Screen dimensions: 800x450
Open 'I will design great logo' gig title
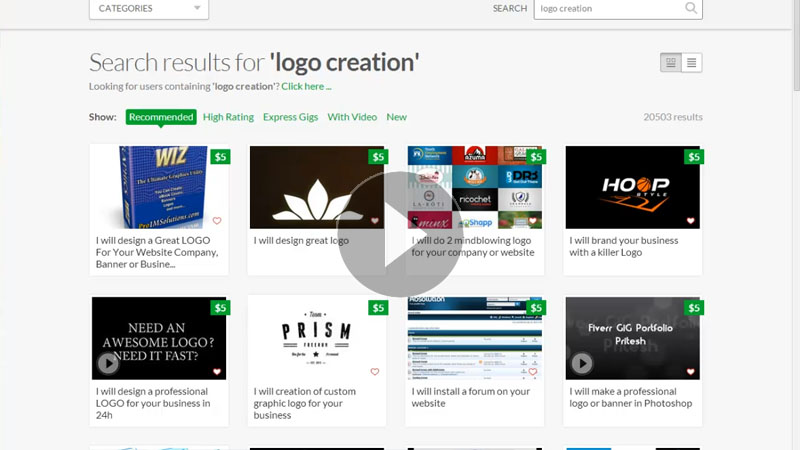301,241
